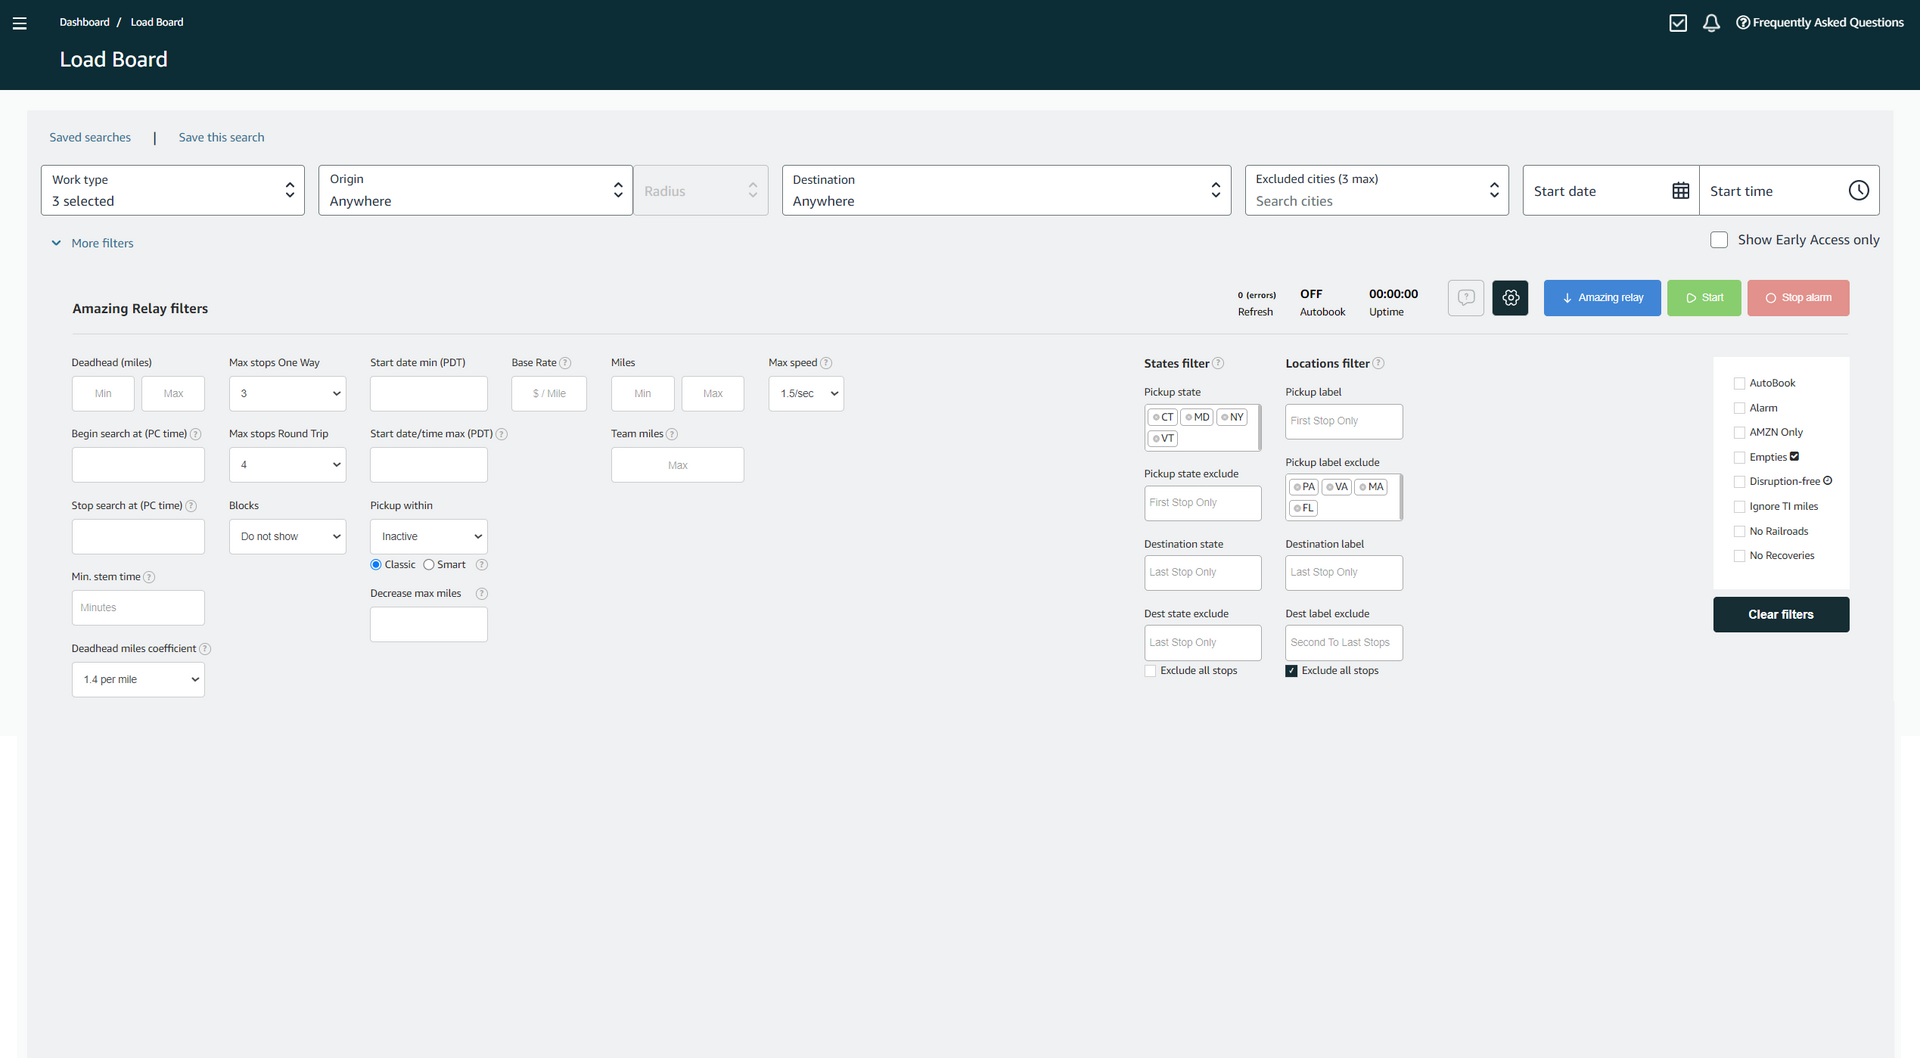
Task: Click the Base Rate help icon
Action: pos(565,363)
